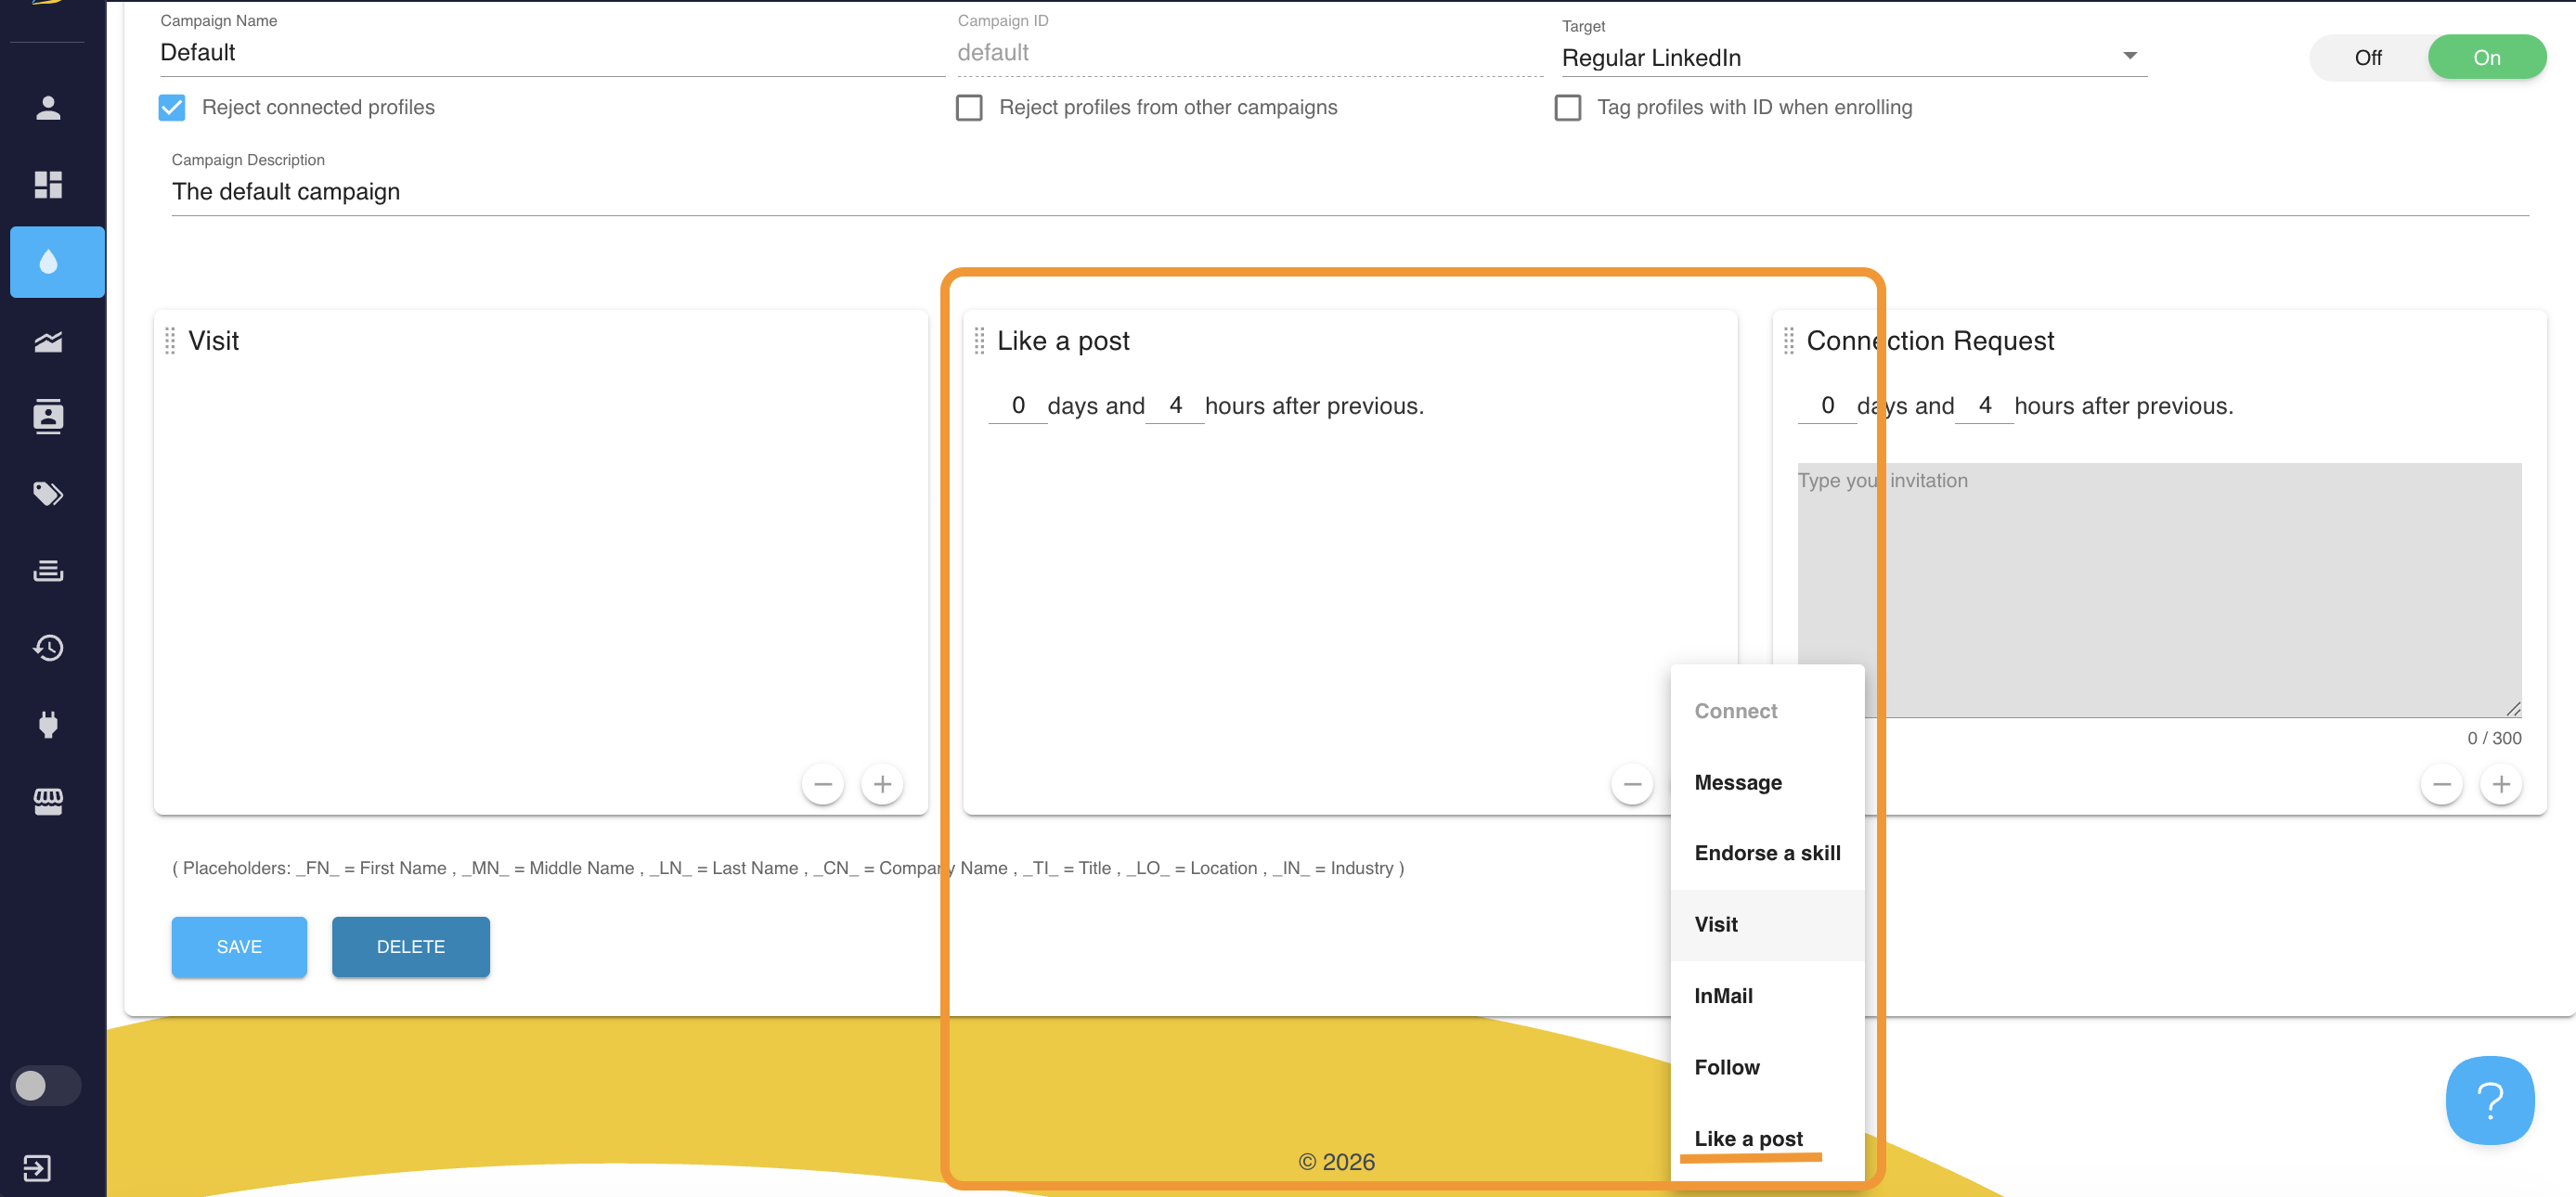Open the analytics chart icon in sidebar
The width and height of the screenshot is (2576, 1197).
tap(48, 342)
